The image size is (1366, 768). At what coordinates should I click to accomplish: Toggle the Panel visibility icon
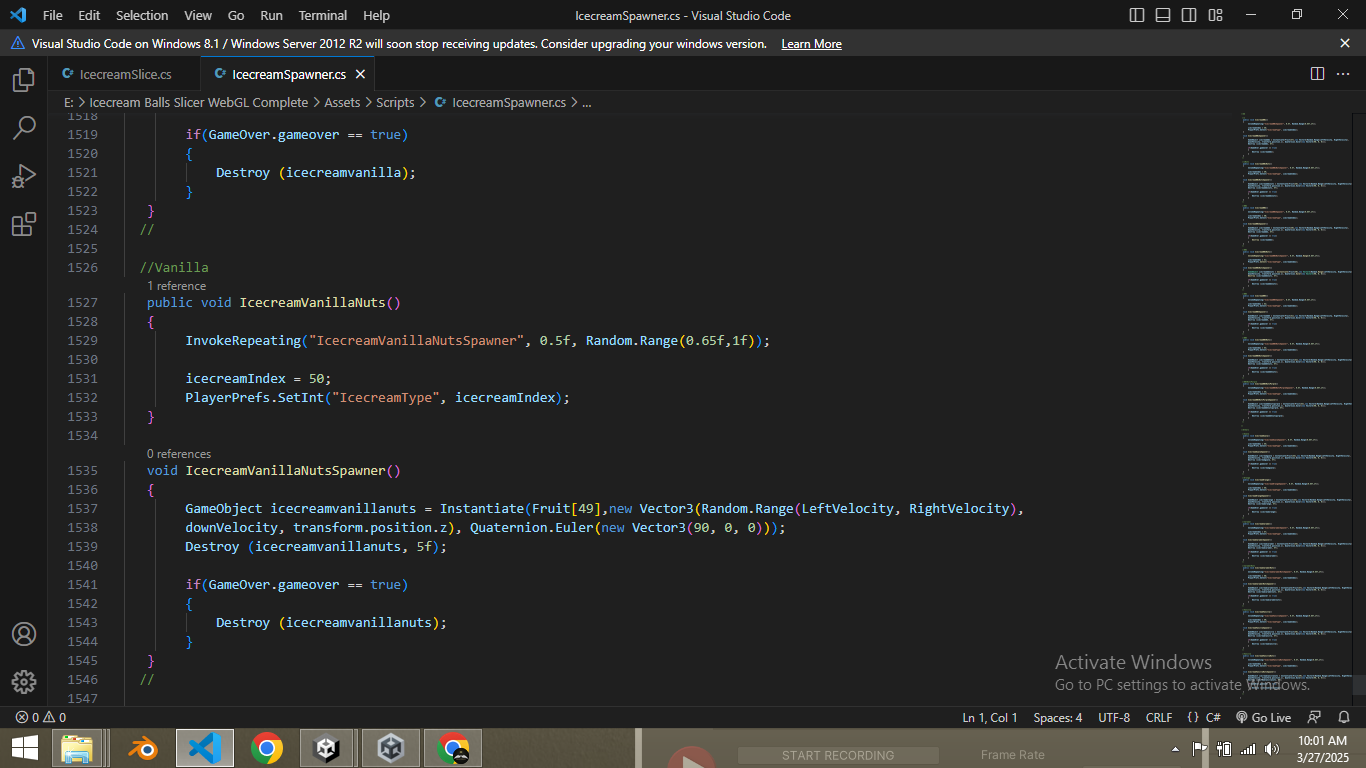(x=1162, y=15)
